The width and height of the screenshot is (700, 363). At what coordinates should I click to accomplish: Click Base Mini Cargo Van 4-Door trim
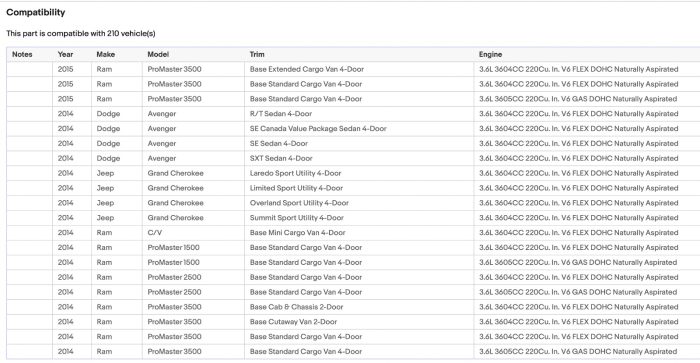[x=298, y=233]
